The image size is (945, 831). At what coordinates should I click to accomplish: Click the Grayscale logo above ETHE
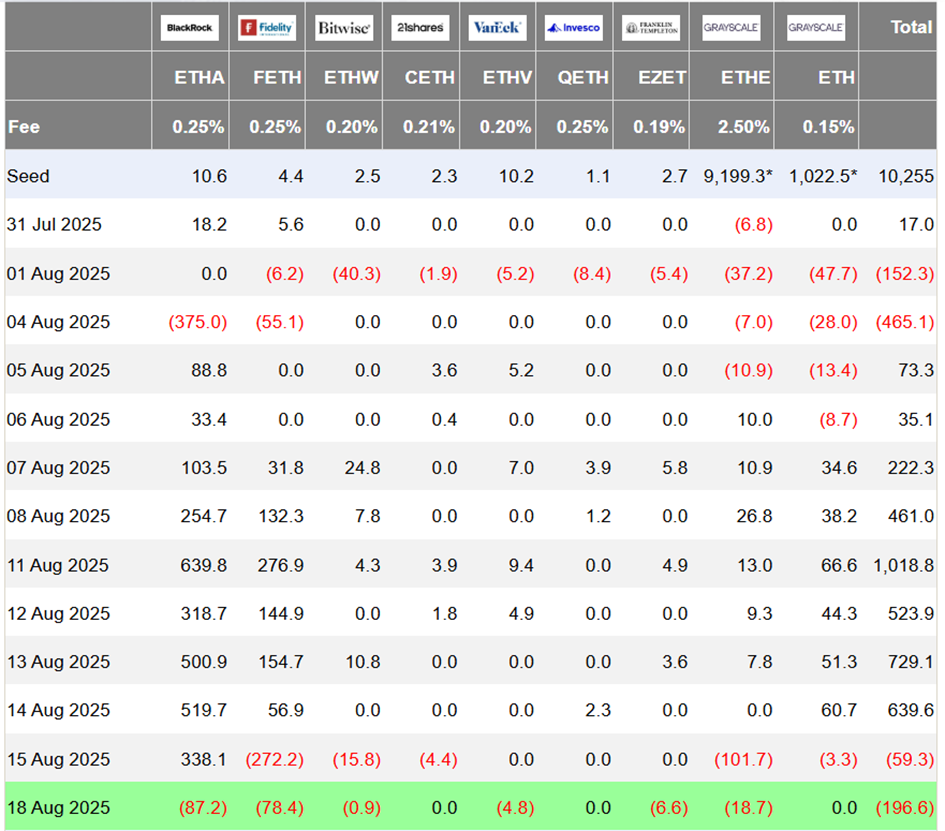pos(731,28)
